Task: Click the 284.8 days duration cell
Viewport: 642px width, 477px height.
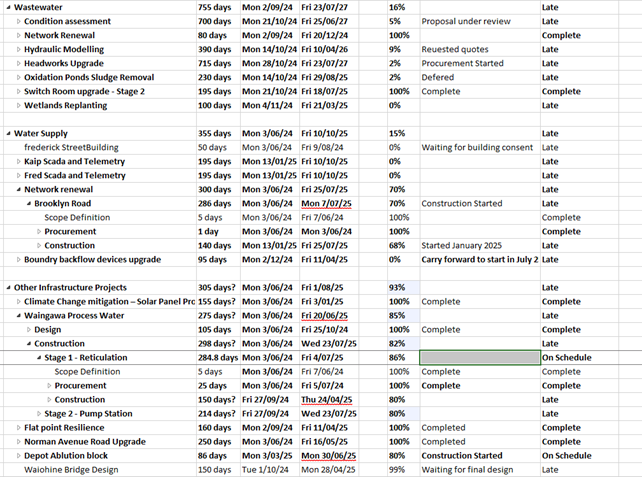Action: click(x=218, y=357)
